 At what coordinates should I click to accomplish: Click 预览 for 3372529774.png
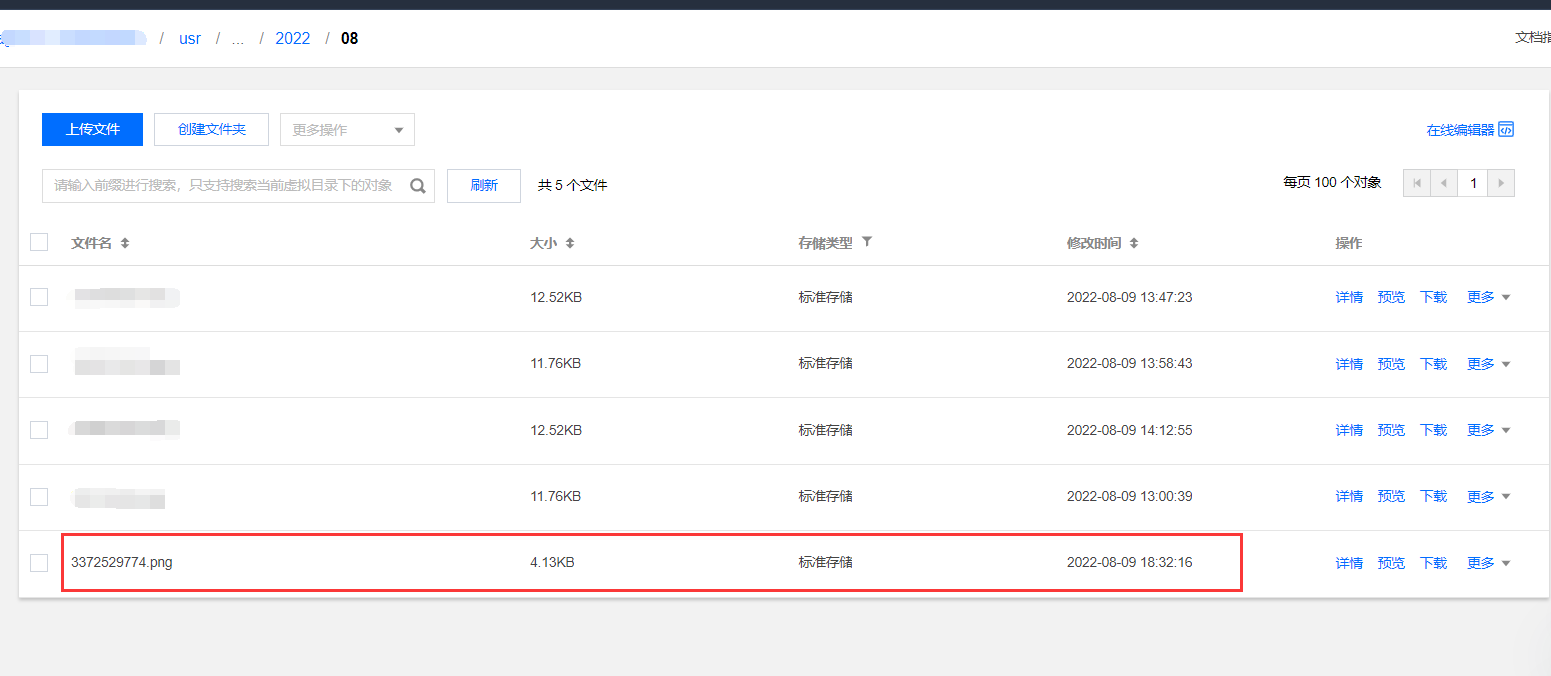[1391, 563]
